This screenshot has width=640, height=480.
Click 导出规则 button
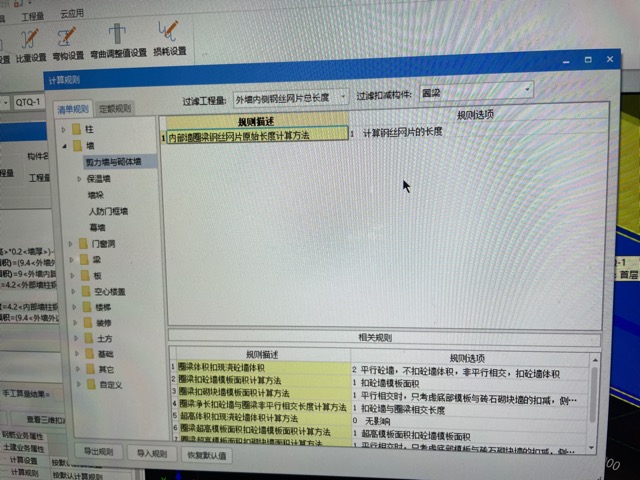[98, 451]
